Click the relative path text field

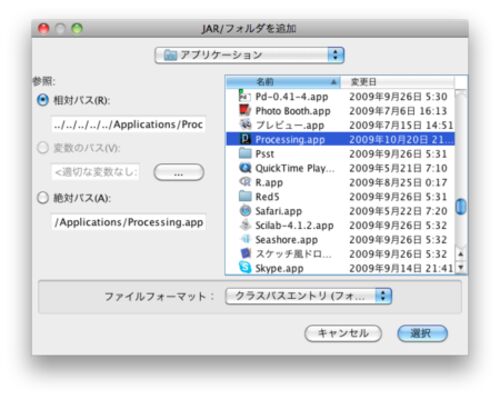tap(128, 125)
